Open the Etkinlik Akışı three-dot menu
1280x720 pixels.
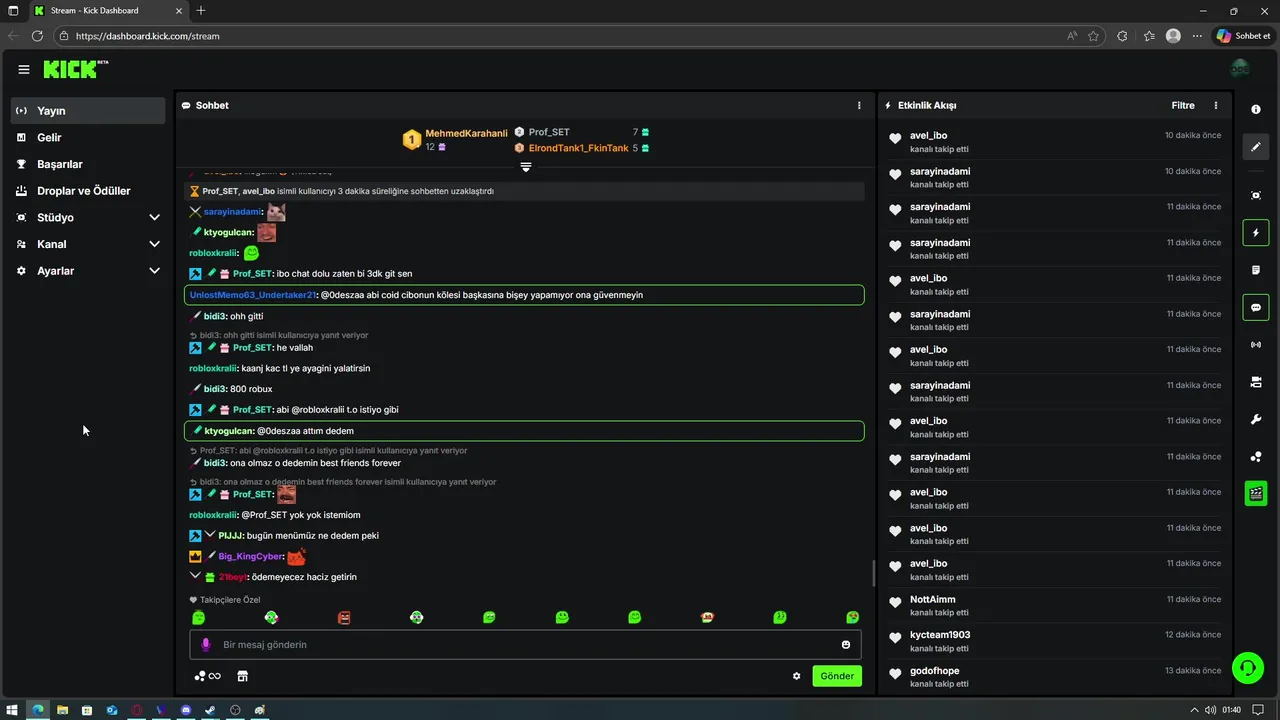pos(1216,105)
